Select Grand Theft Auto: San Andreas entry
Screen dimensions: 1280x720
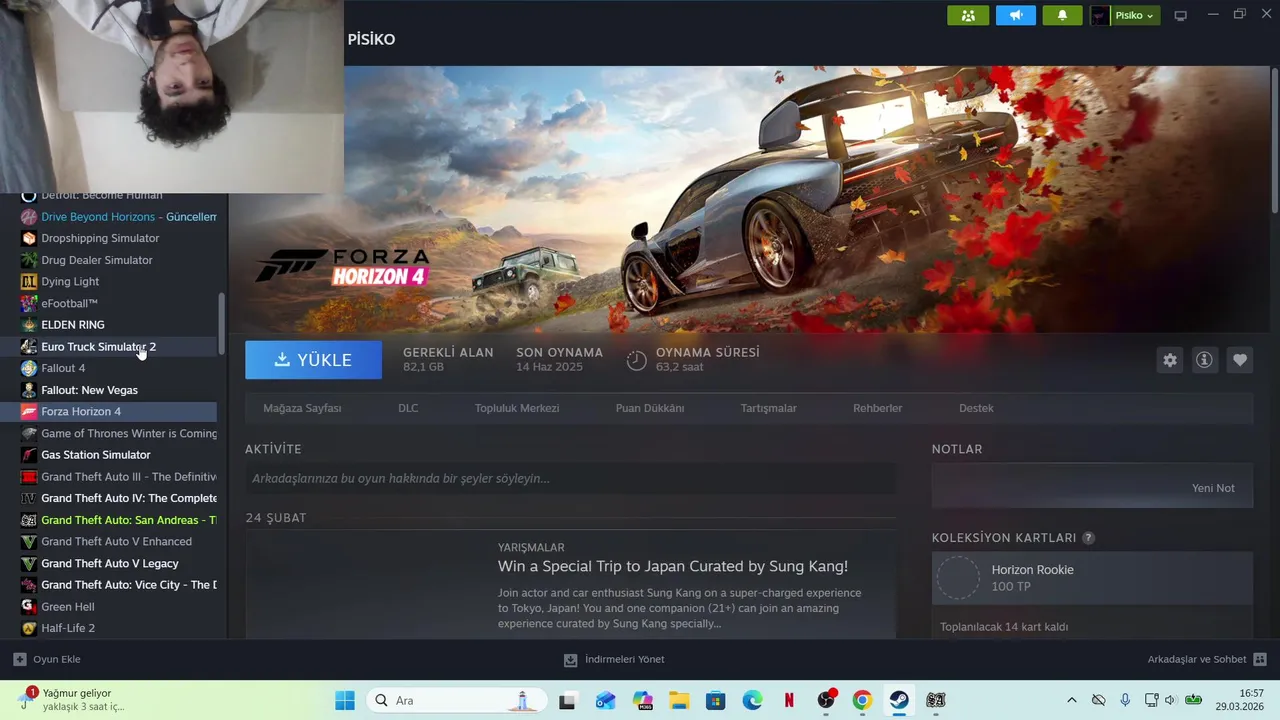pyautogui.click(x=119, y=520)
